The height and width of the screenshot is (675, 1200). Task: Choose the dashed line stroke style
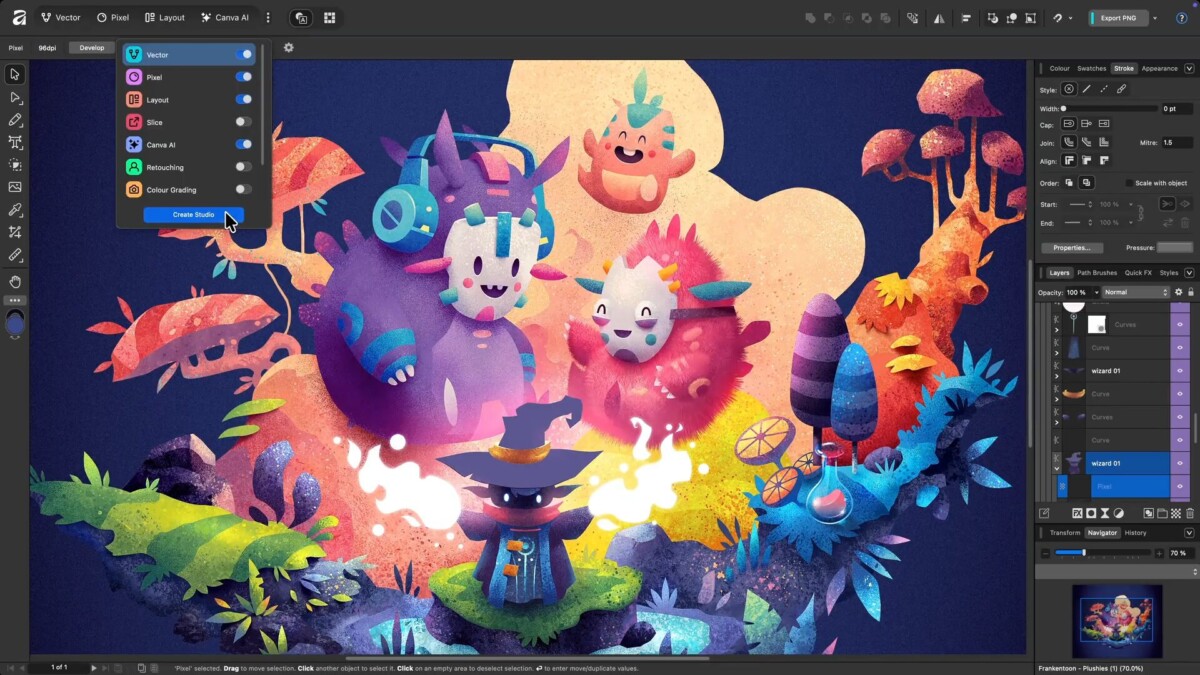coord(1104,89)
